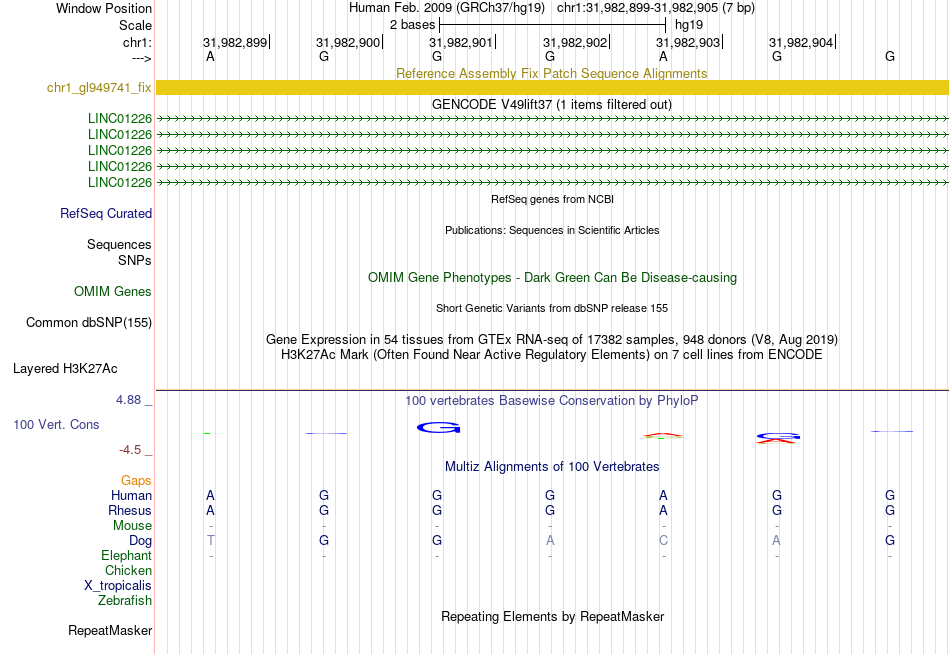
Task: Click the hg19 label beside the scale bar
Action: point(689,25)
